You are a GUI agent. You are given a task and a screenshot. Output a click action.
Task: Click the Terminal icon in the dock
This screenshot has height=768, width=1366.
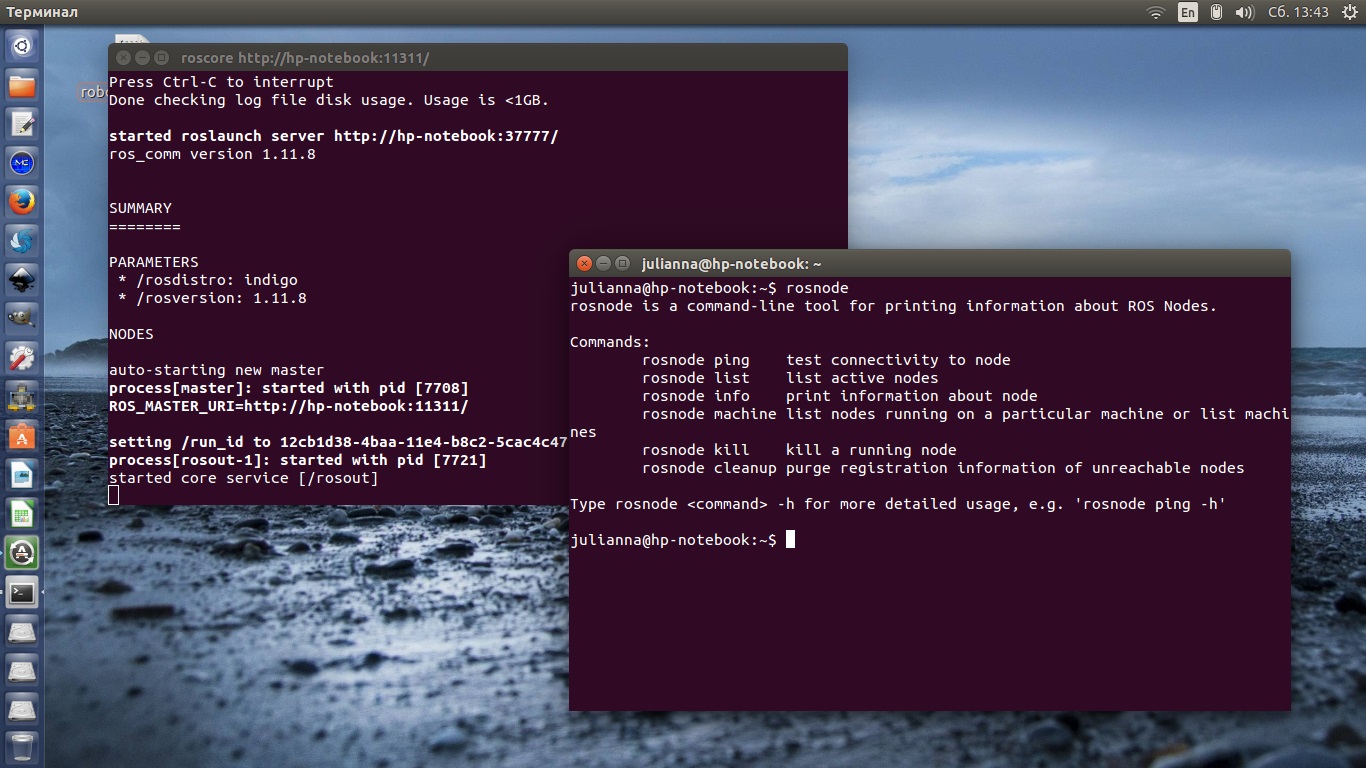click(x=22, y=592)
